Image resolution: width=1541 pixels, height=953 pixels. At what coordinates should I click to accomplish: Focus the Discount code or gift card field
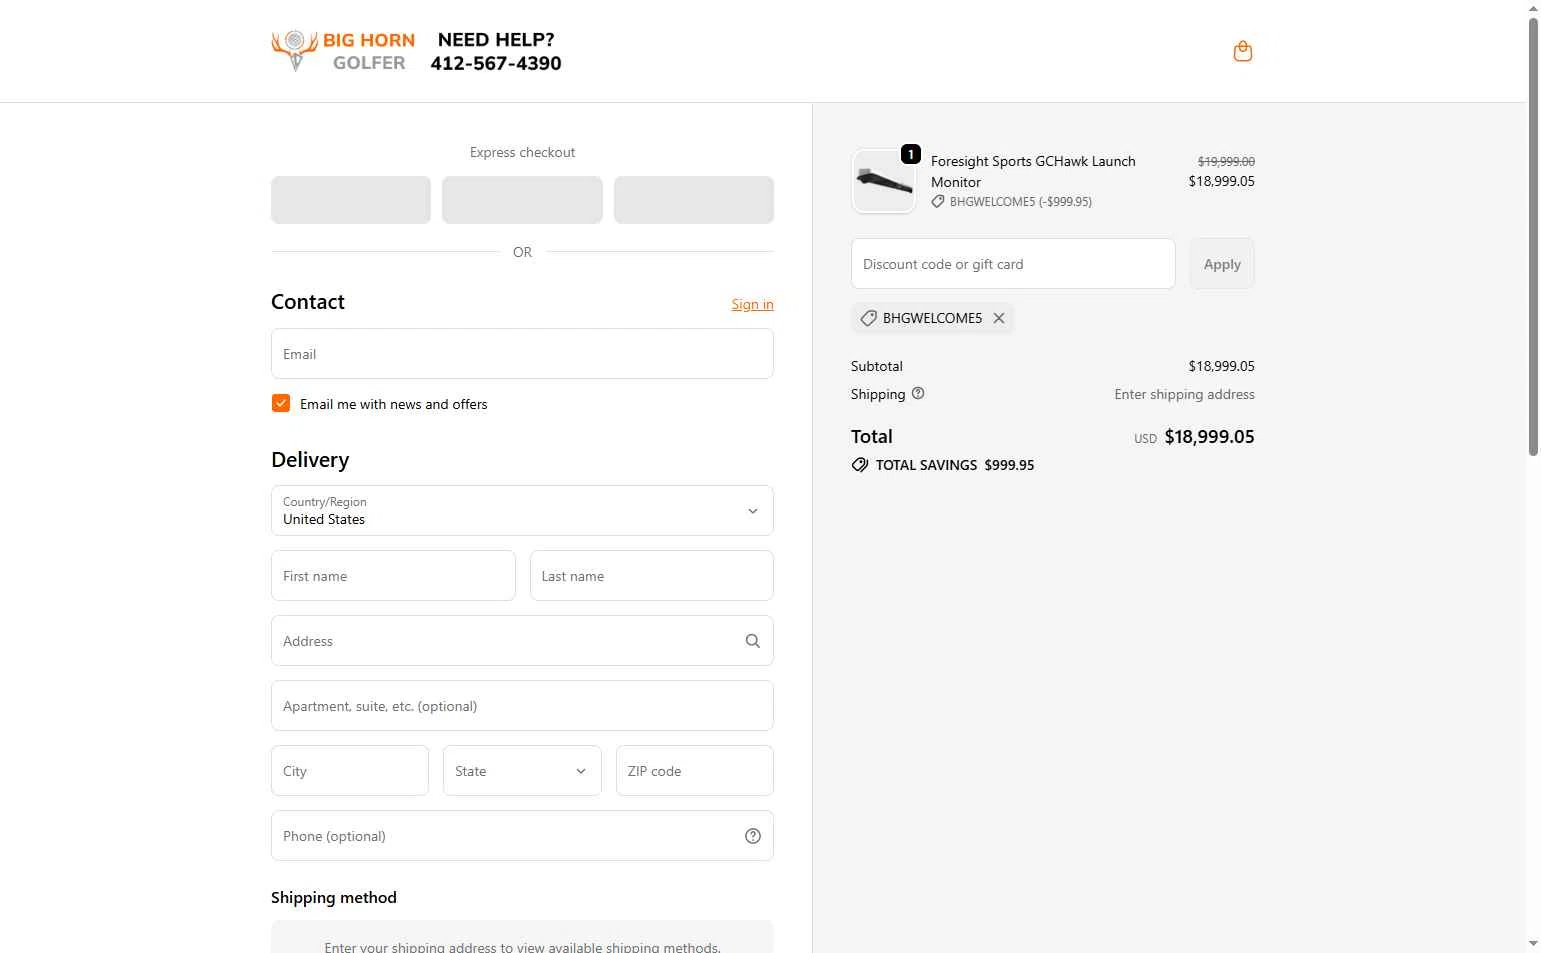[x=1013, y=264]
